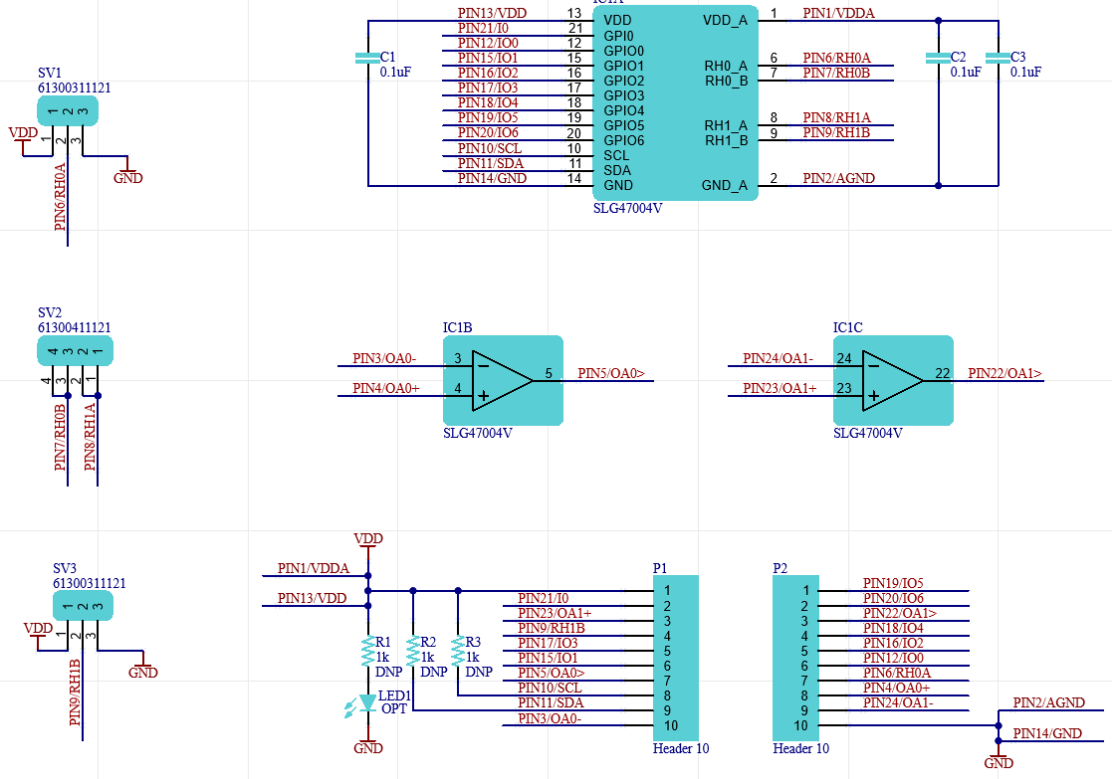Select the IC1B op-amp symbol
This screenshot has width=1112, height=779.
tap(503, 380)
